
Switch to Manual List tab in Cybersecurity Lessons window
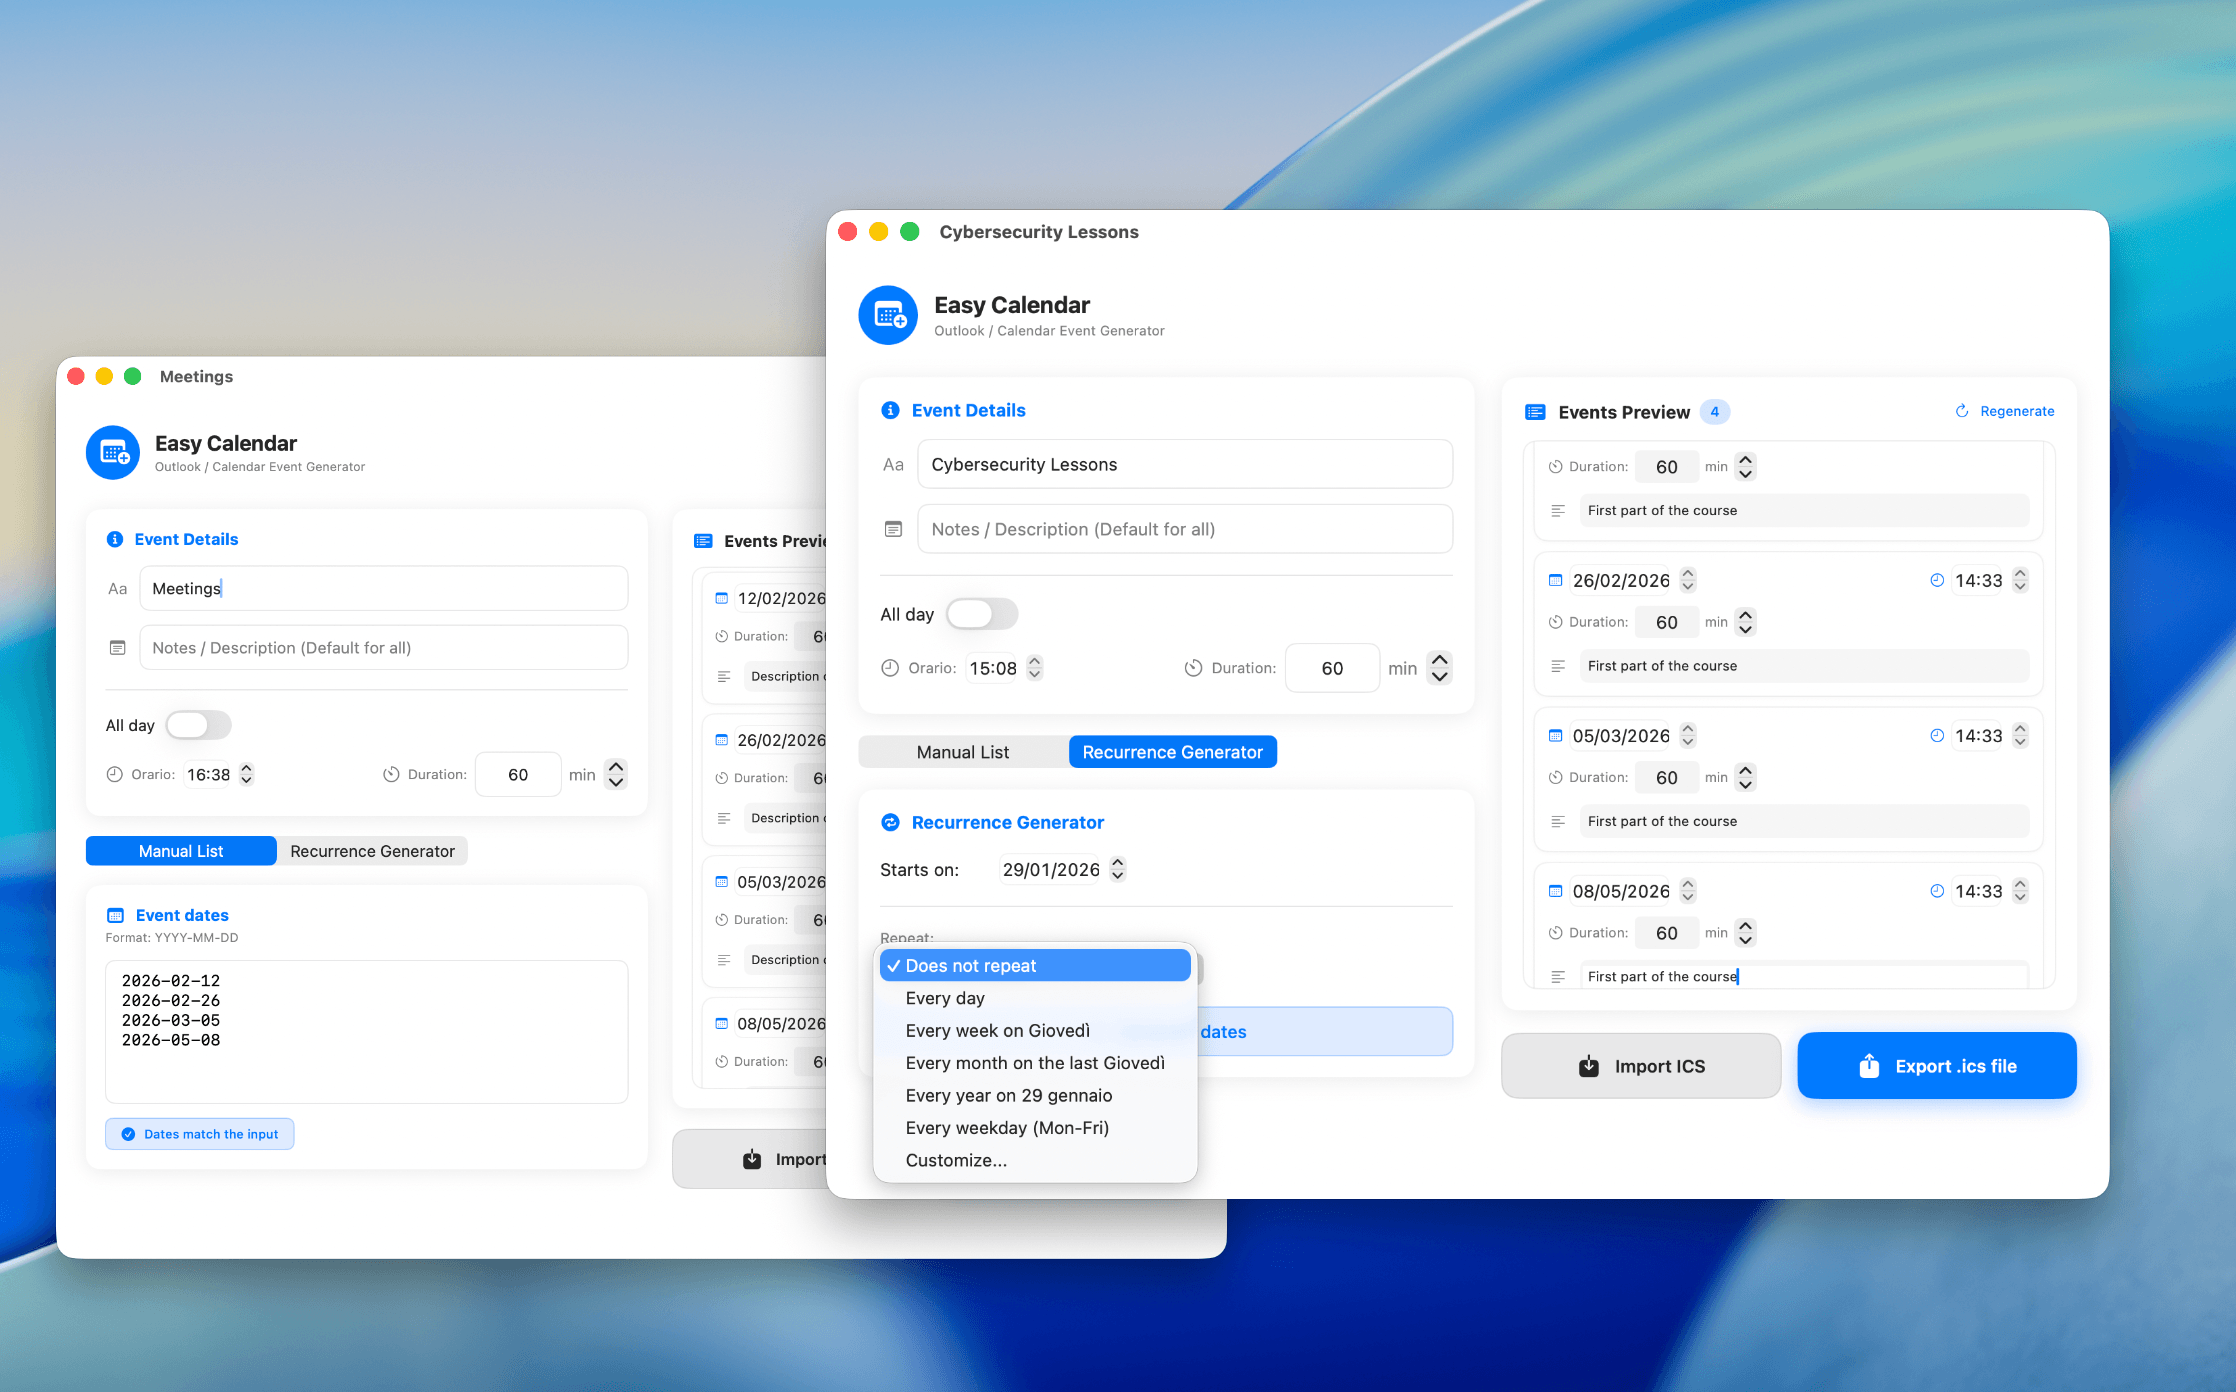[x=963, y=752]
